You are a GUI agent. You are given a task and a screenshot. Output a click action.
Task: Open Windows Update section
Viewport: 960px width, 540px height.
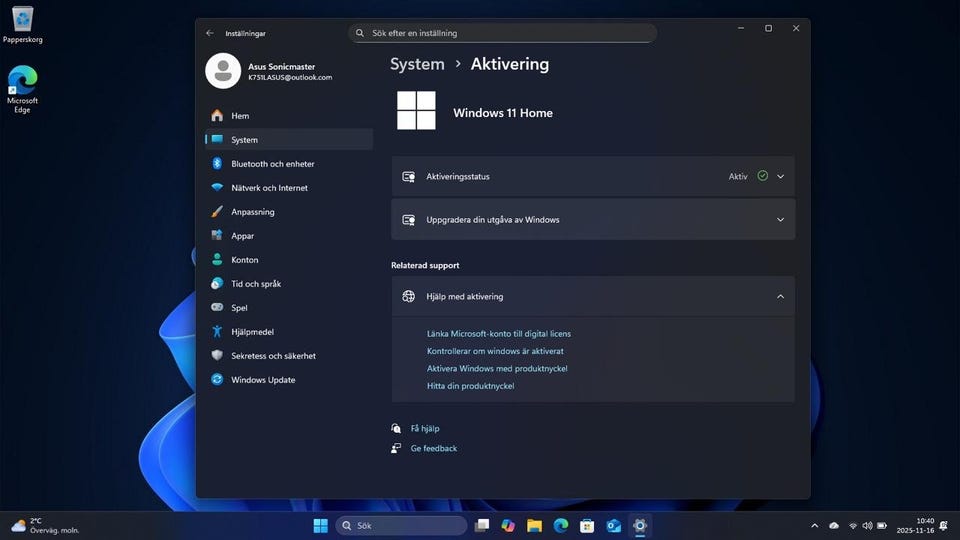click(263, 380)
